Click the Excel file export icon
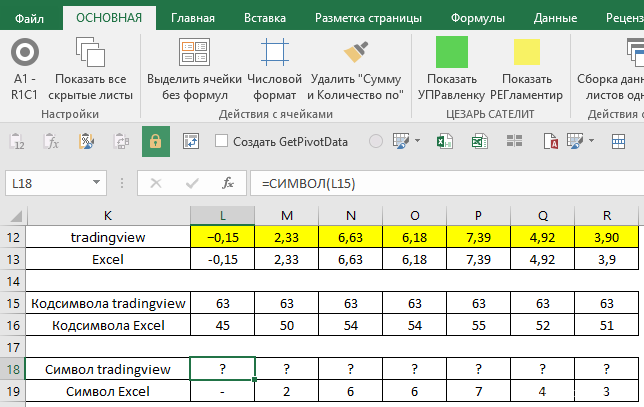Viewport: 644px width, 407px height. [445, 142]
